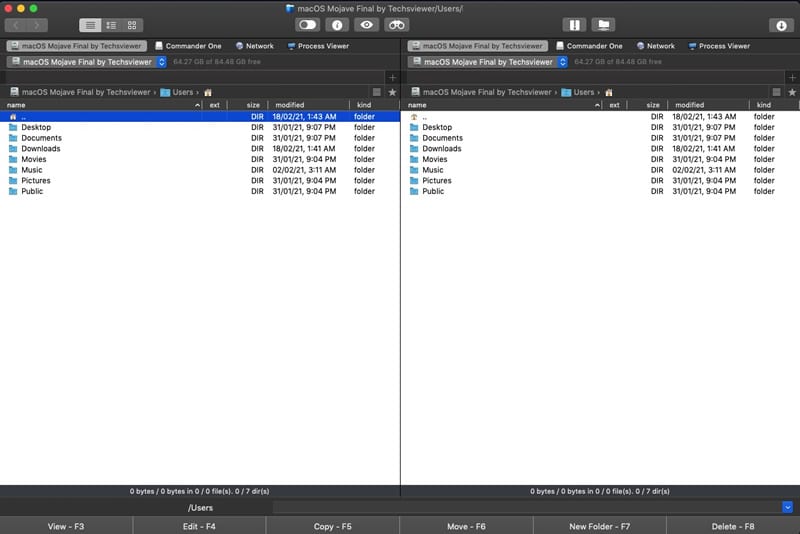The width and height of the screenshot is (800, 534).
Task: Open downloads queue arrow icon
Action: point(781,25)
